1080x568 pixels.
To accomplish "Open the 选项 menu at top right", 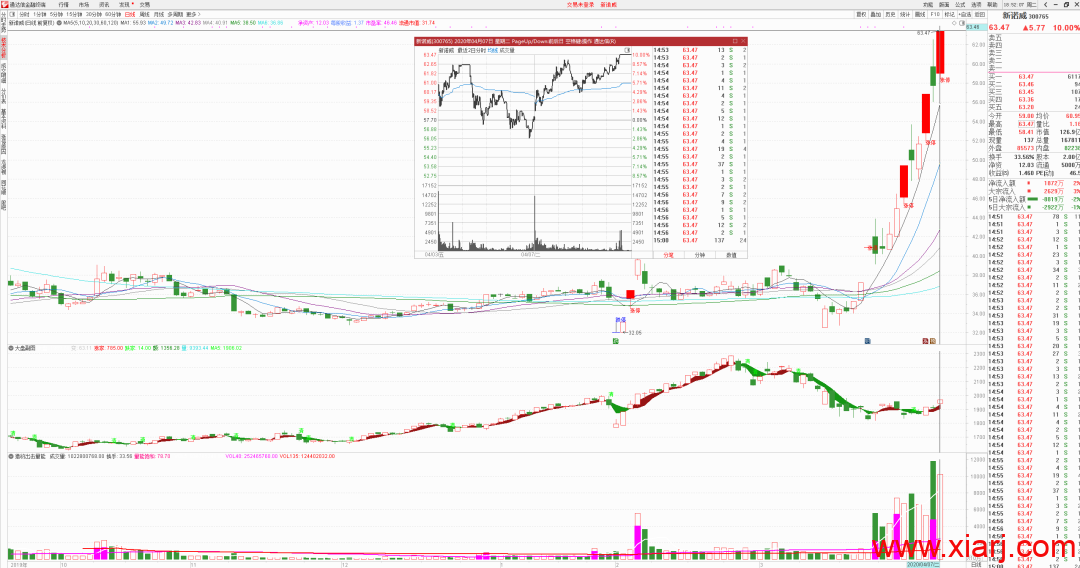I will 976,4.
